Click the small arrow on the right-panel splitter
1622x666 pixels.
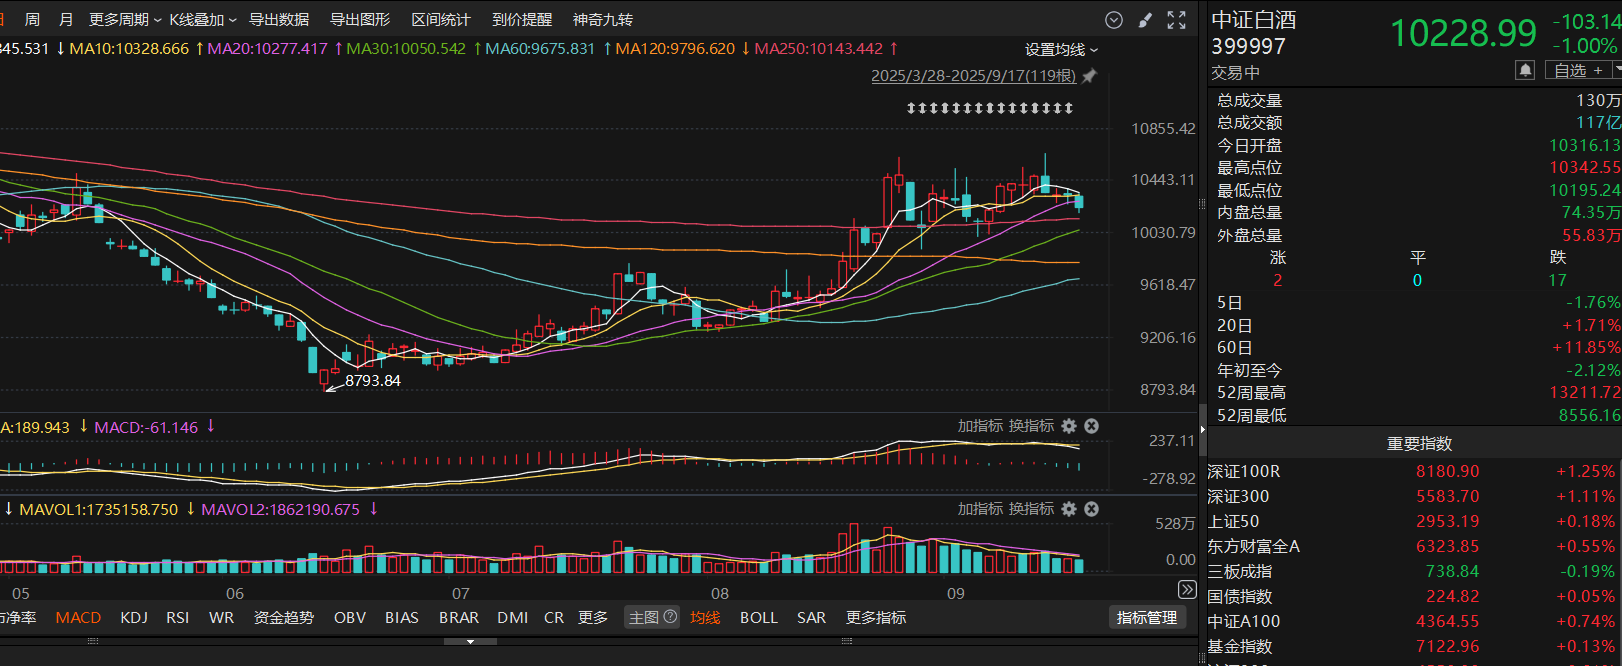(x=1203, y=430)
